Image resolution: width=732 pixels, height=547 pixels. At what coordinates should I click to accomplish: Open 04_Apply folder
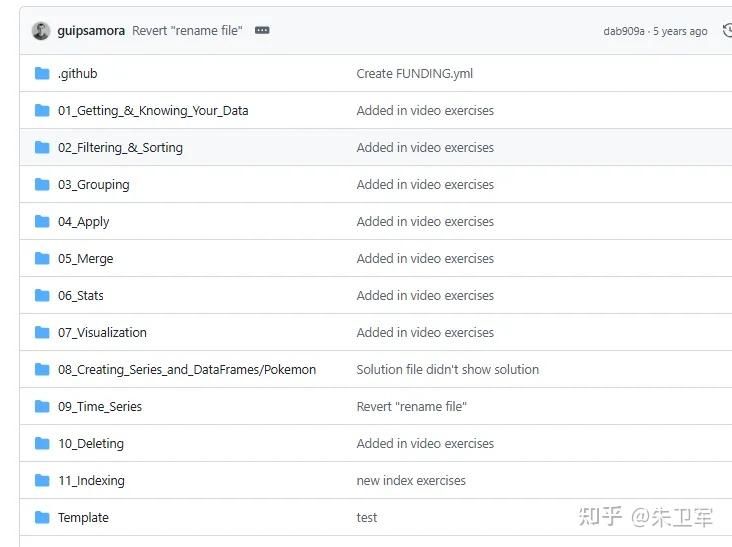click(84, 222)
